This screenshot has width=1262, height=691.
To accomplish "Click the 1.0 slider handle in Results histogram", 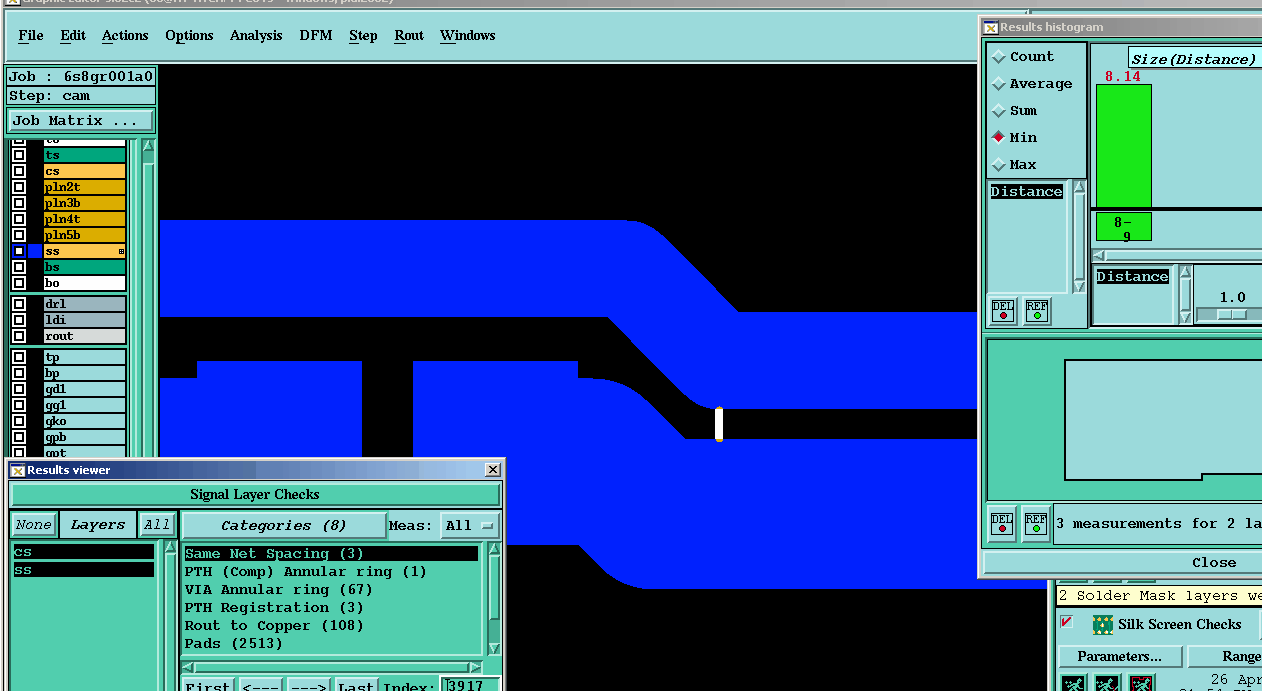I will point(1231,314).
